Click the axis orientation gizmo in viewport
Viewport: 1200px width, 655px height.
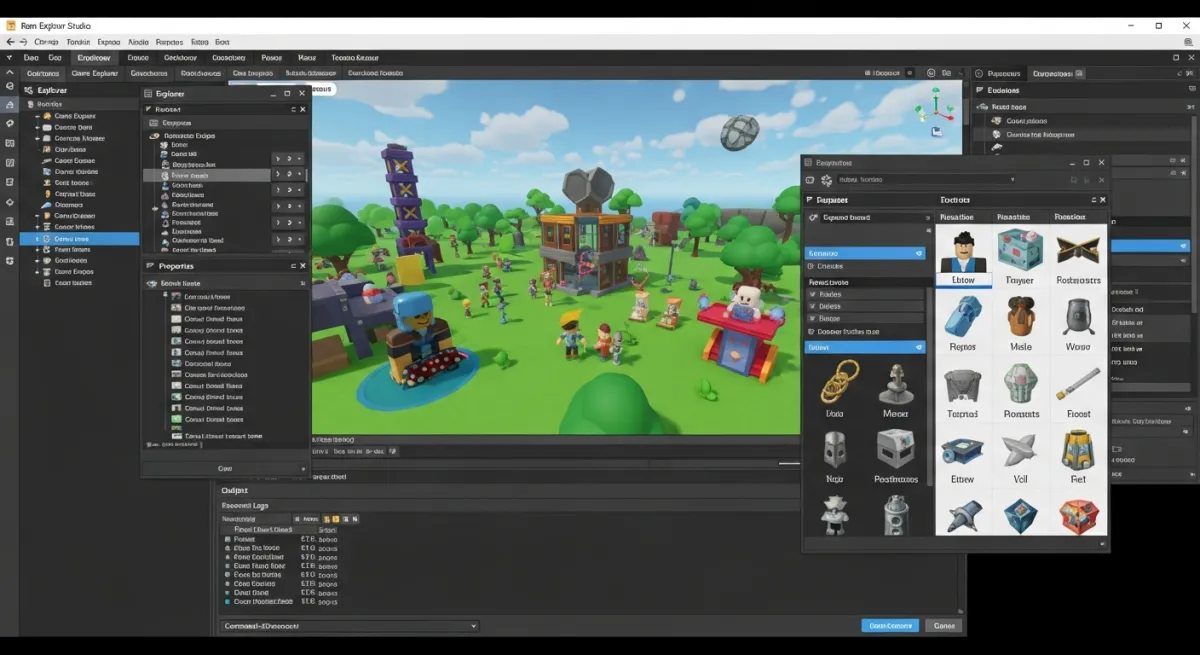point(936,111)
